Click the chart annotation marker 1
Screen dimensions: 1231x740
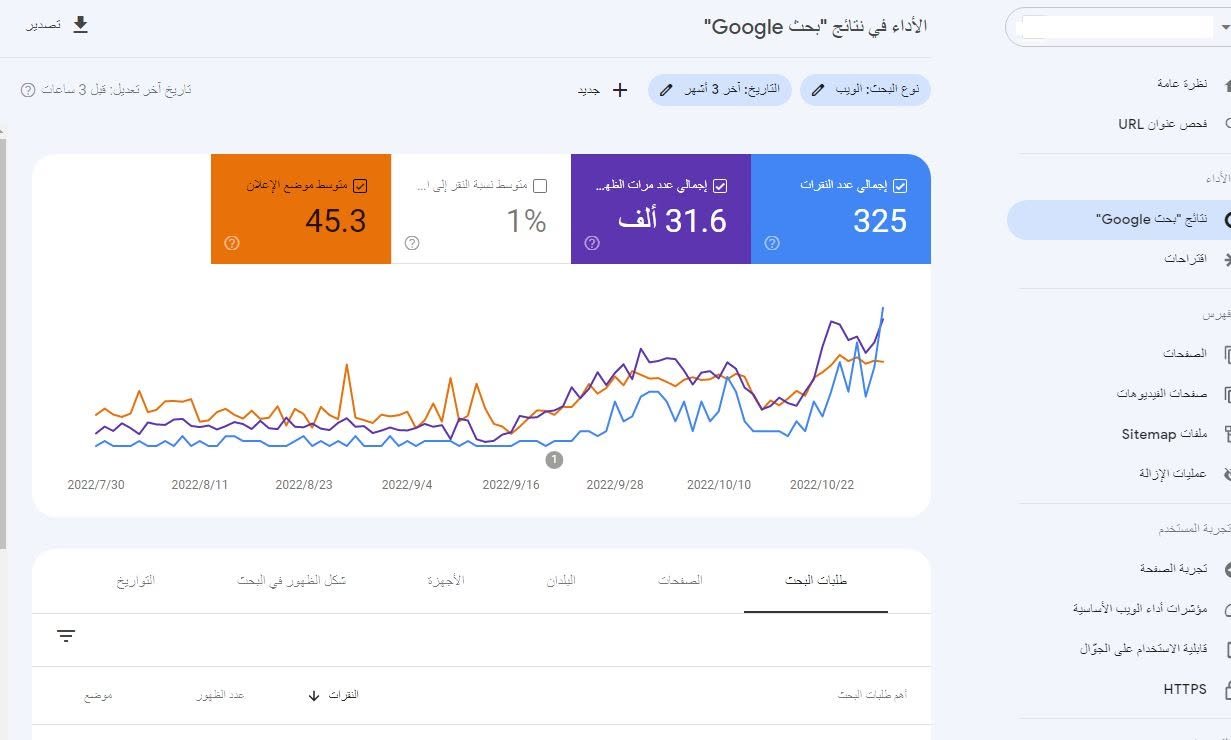pos(554,460)
